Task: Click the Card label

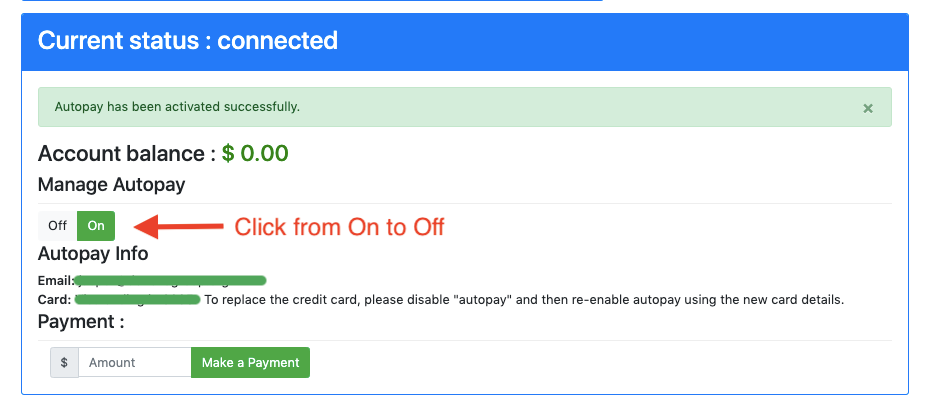Action: 54,299
